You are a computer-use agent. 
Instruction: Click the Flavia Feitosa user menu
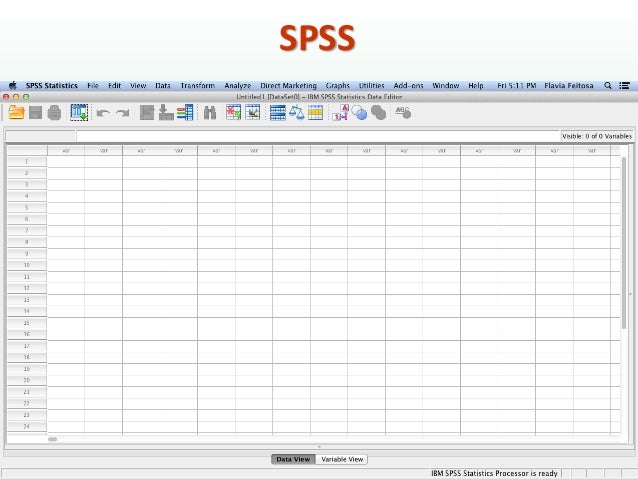coord(568,85)
